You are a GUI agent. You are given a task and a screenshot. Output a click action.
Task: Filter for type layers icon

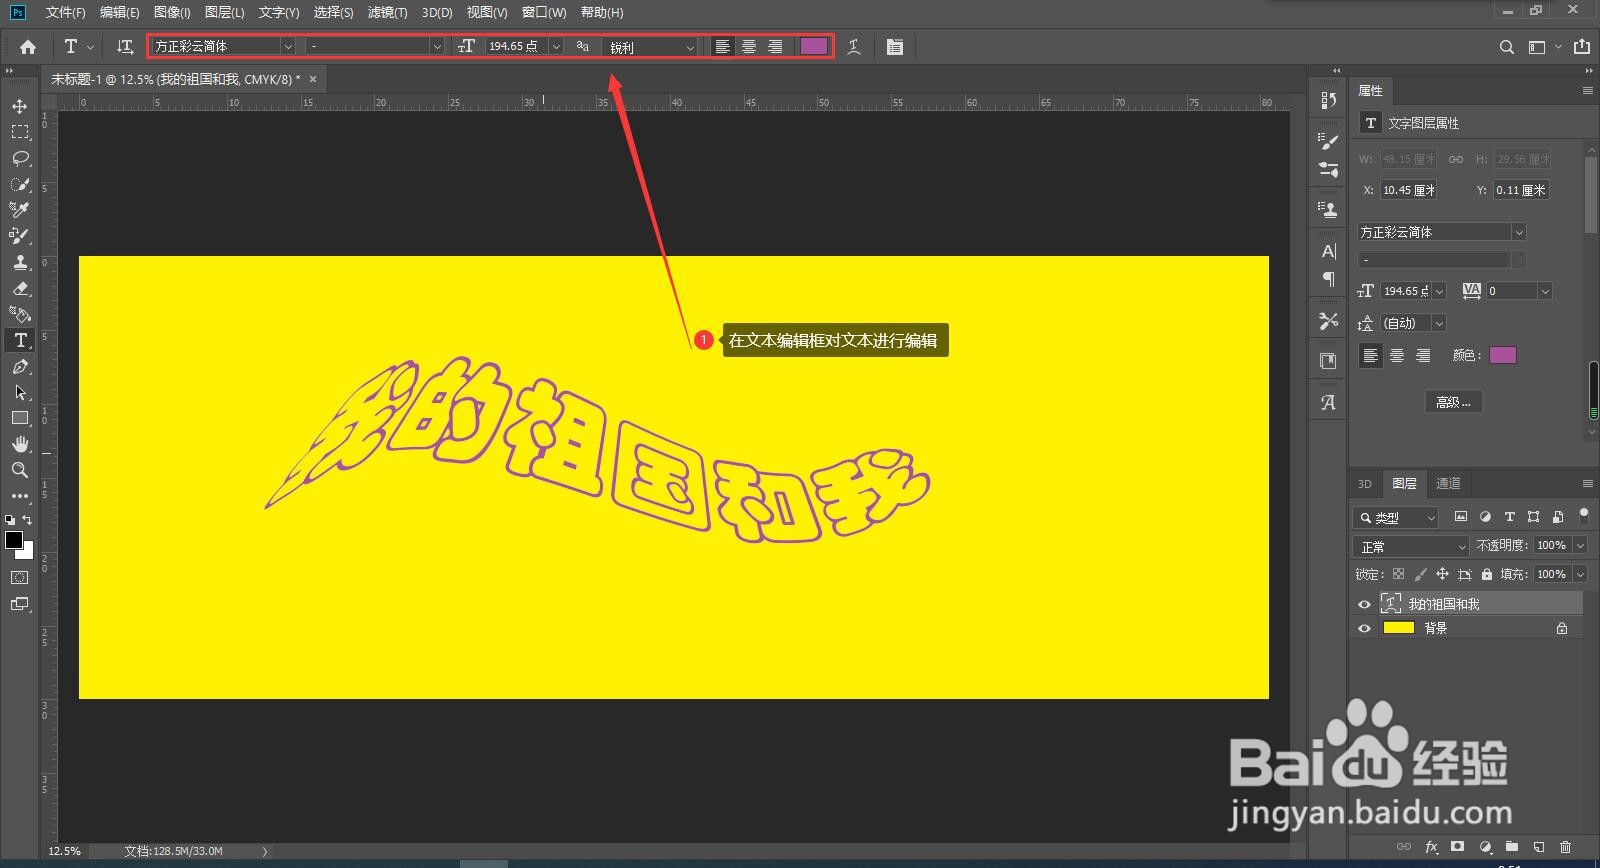[x=1510, y=517]
